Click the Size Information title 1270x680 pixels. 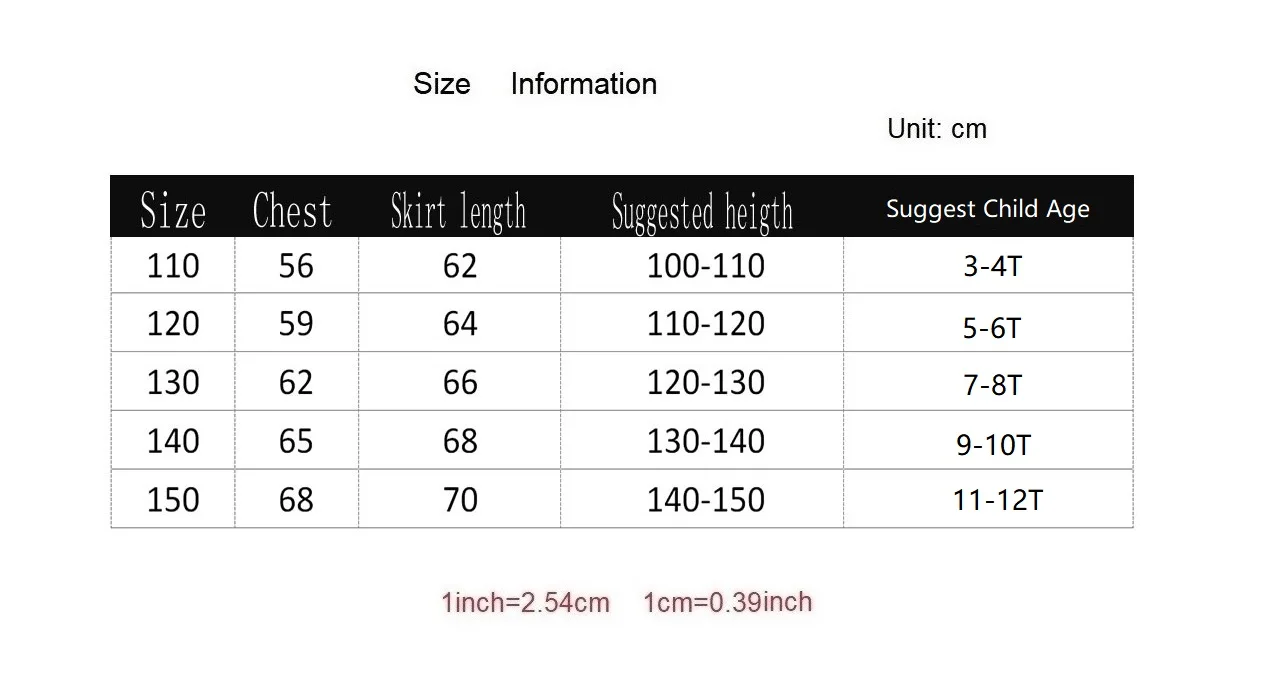[535, 84]
